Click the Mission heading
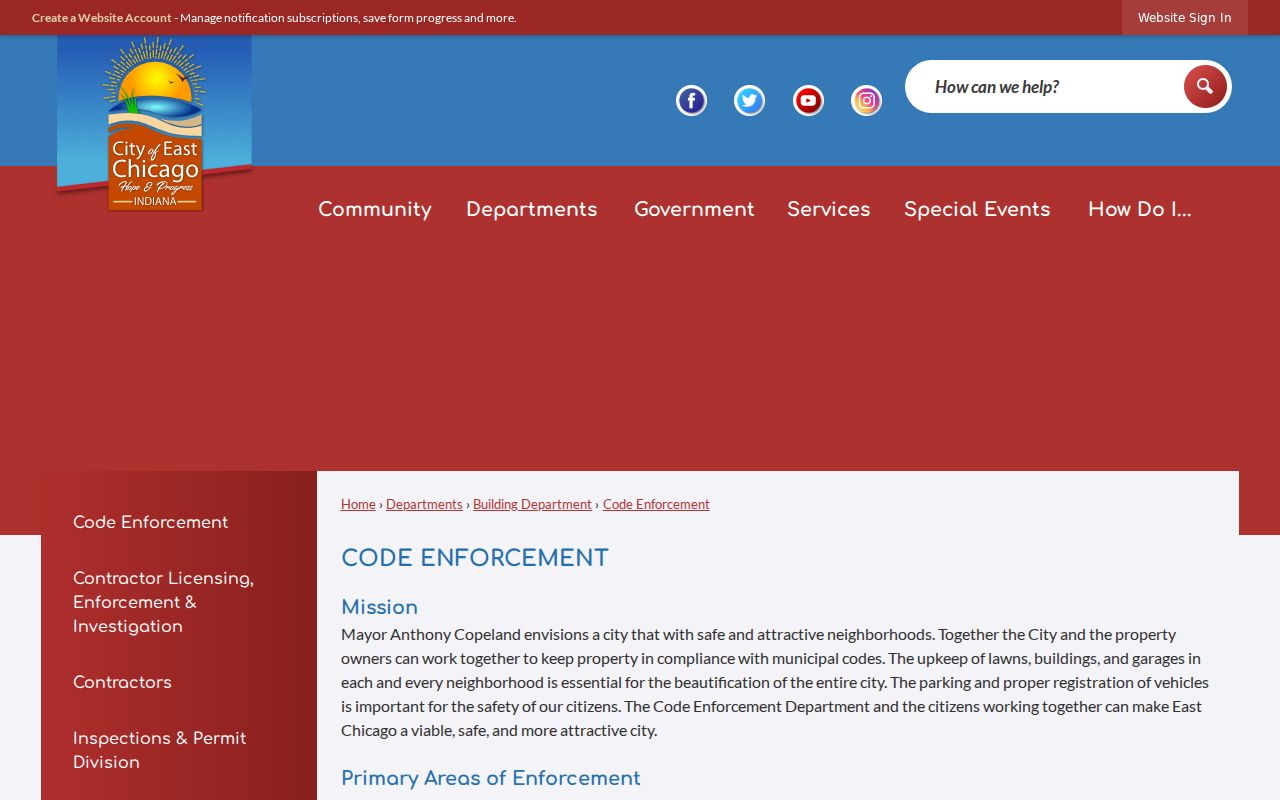This screenshot has width=1280, height=800. (380, 607)
